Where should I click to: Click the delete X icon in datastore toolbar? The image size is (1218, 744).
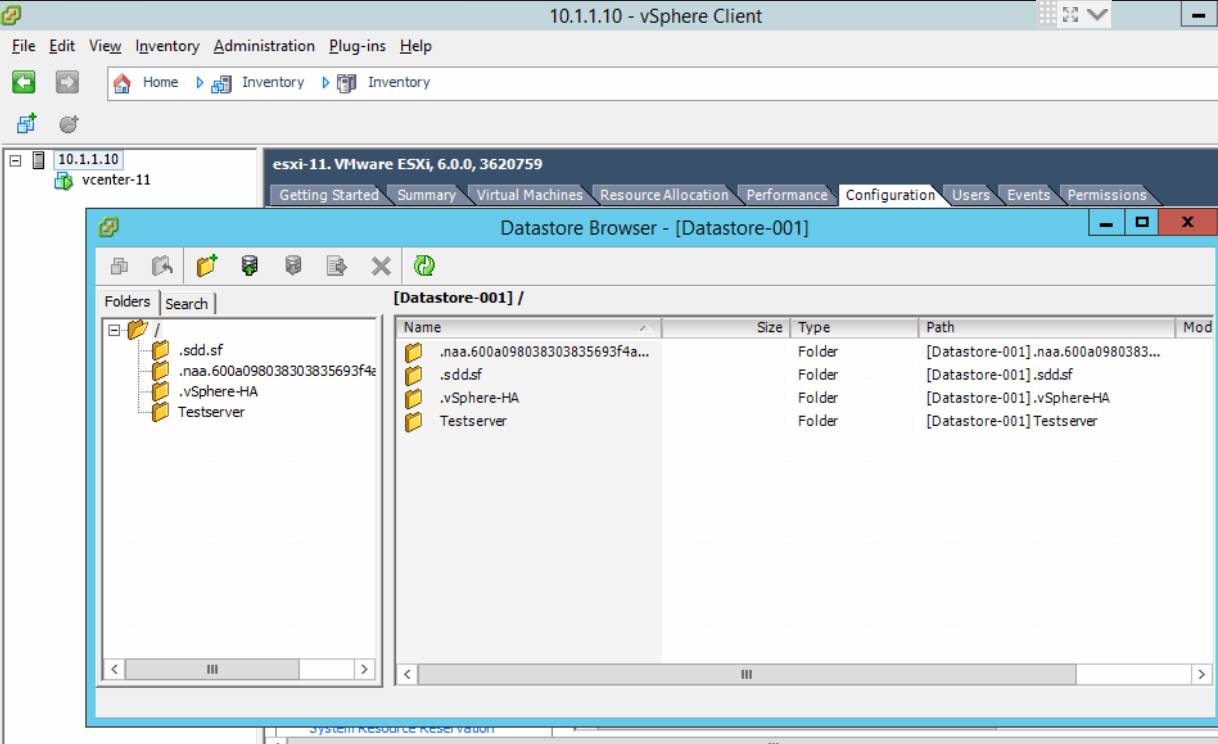point(381,266)
